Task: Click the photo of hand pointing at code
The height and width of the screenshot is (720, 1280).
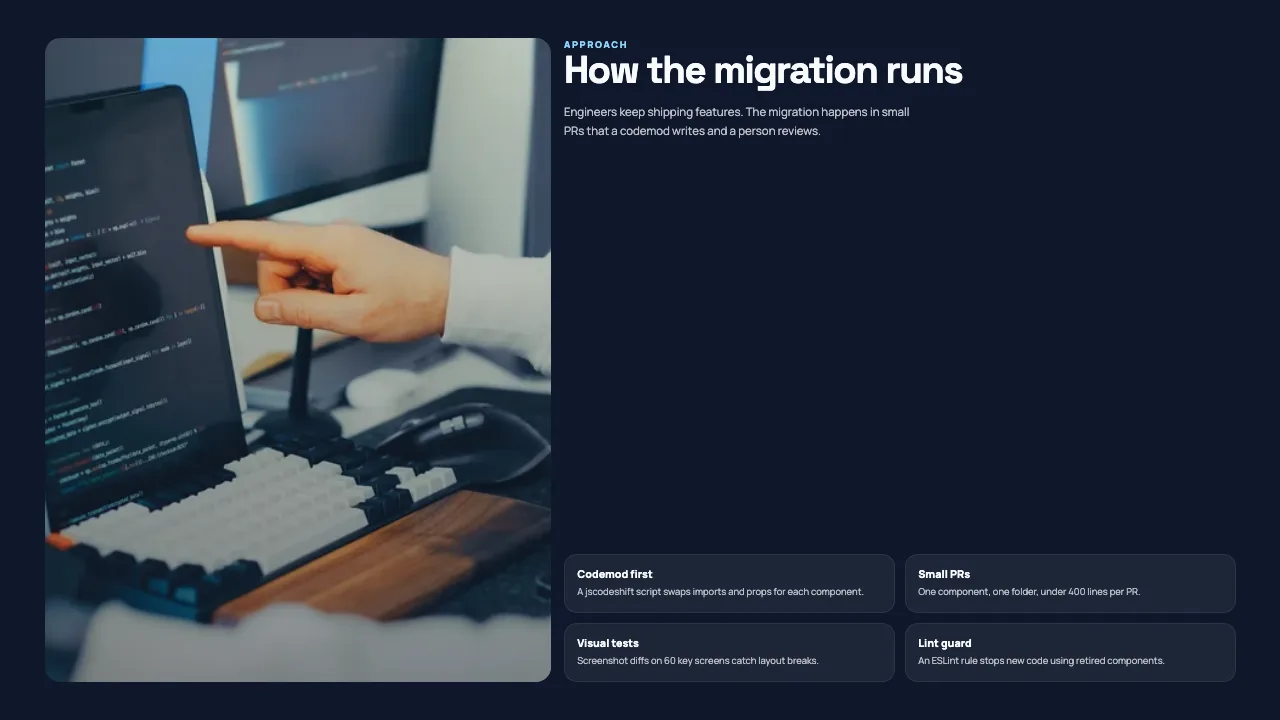Action: (x=298, y=360)
